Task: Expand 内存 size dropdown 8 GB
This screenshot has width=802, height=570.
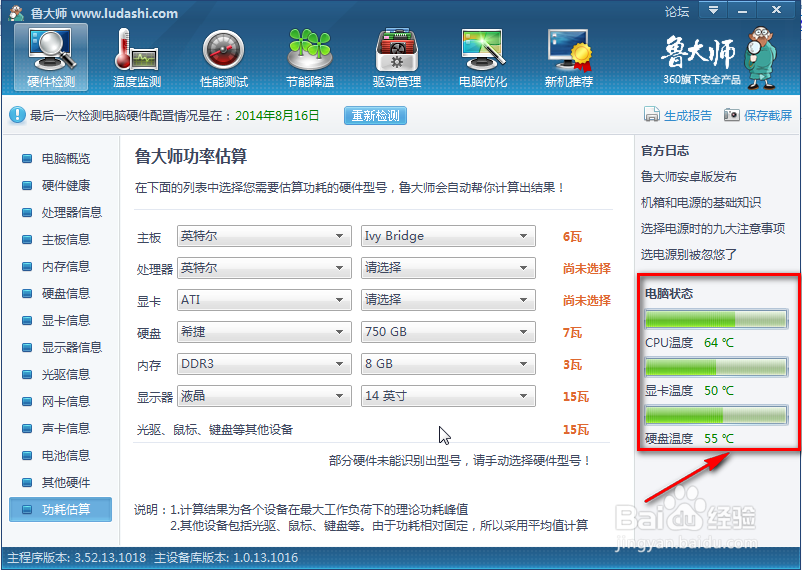Action: [448, 364]
